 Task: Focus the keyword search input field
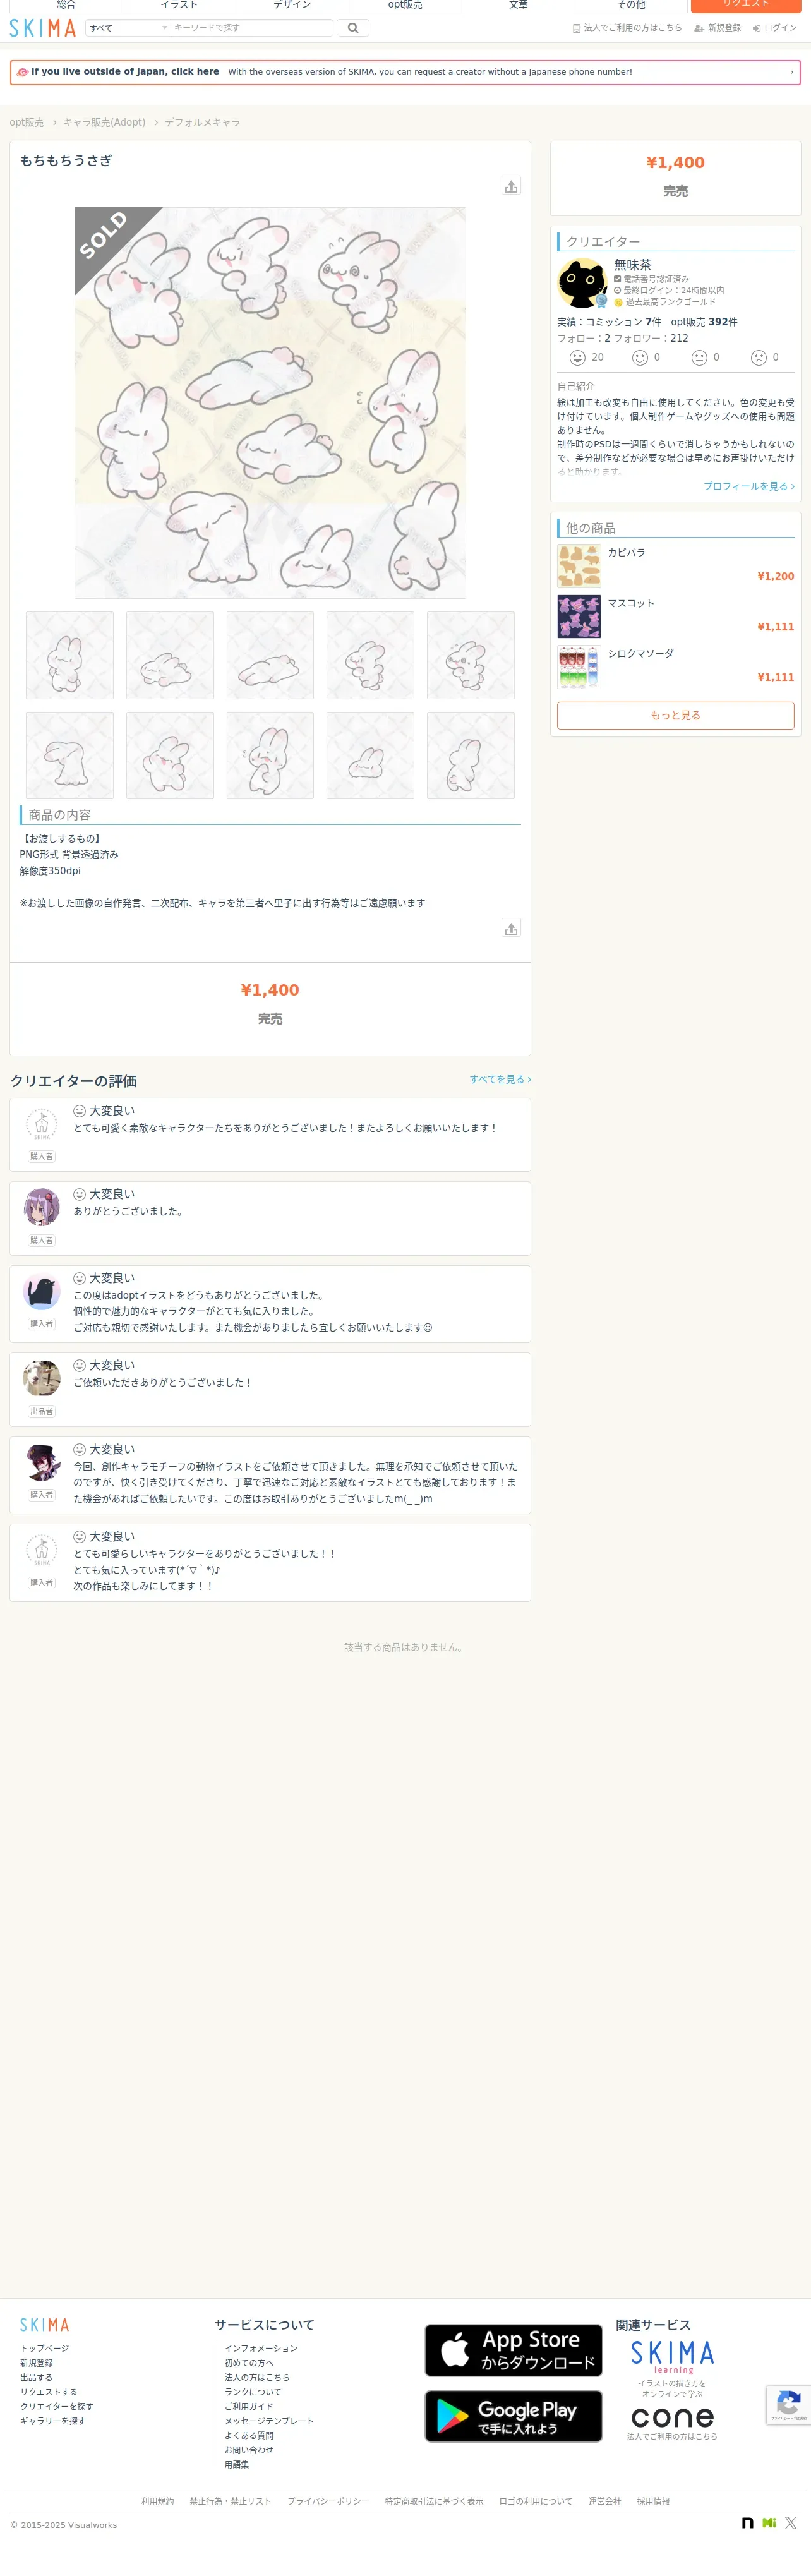click(251, 28)
